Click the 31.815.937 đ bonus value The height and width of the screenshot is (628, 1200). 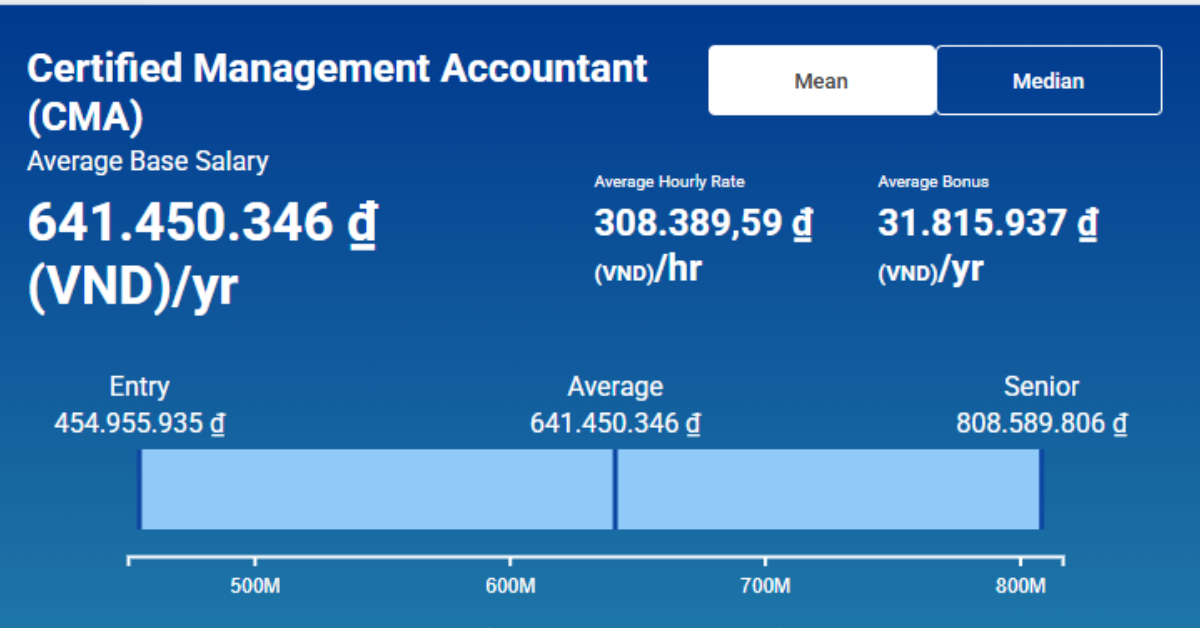pyautogui.click(x=988, y=223)
